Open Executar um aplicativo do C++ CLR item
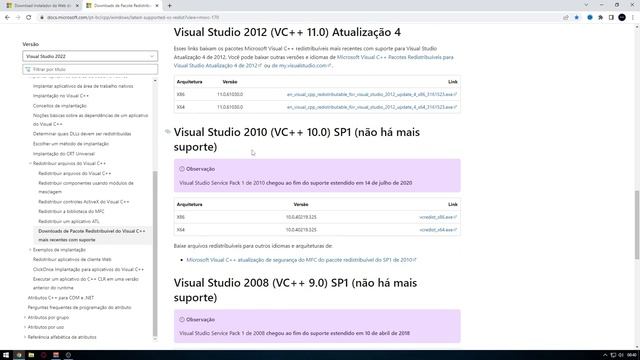Viewport: 640px width, 360px height. click(x=86, y=283)
